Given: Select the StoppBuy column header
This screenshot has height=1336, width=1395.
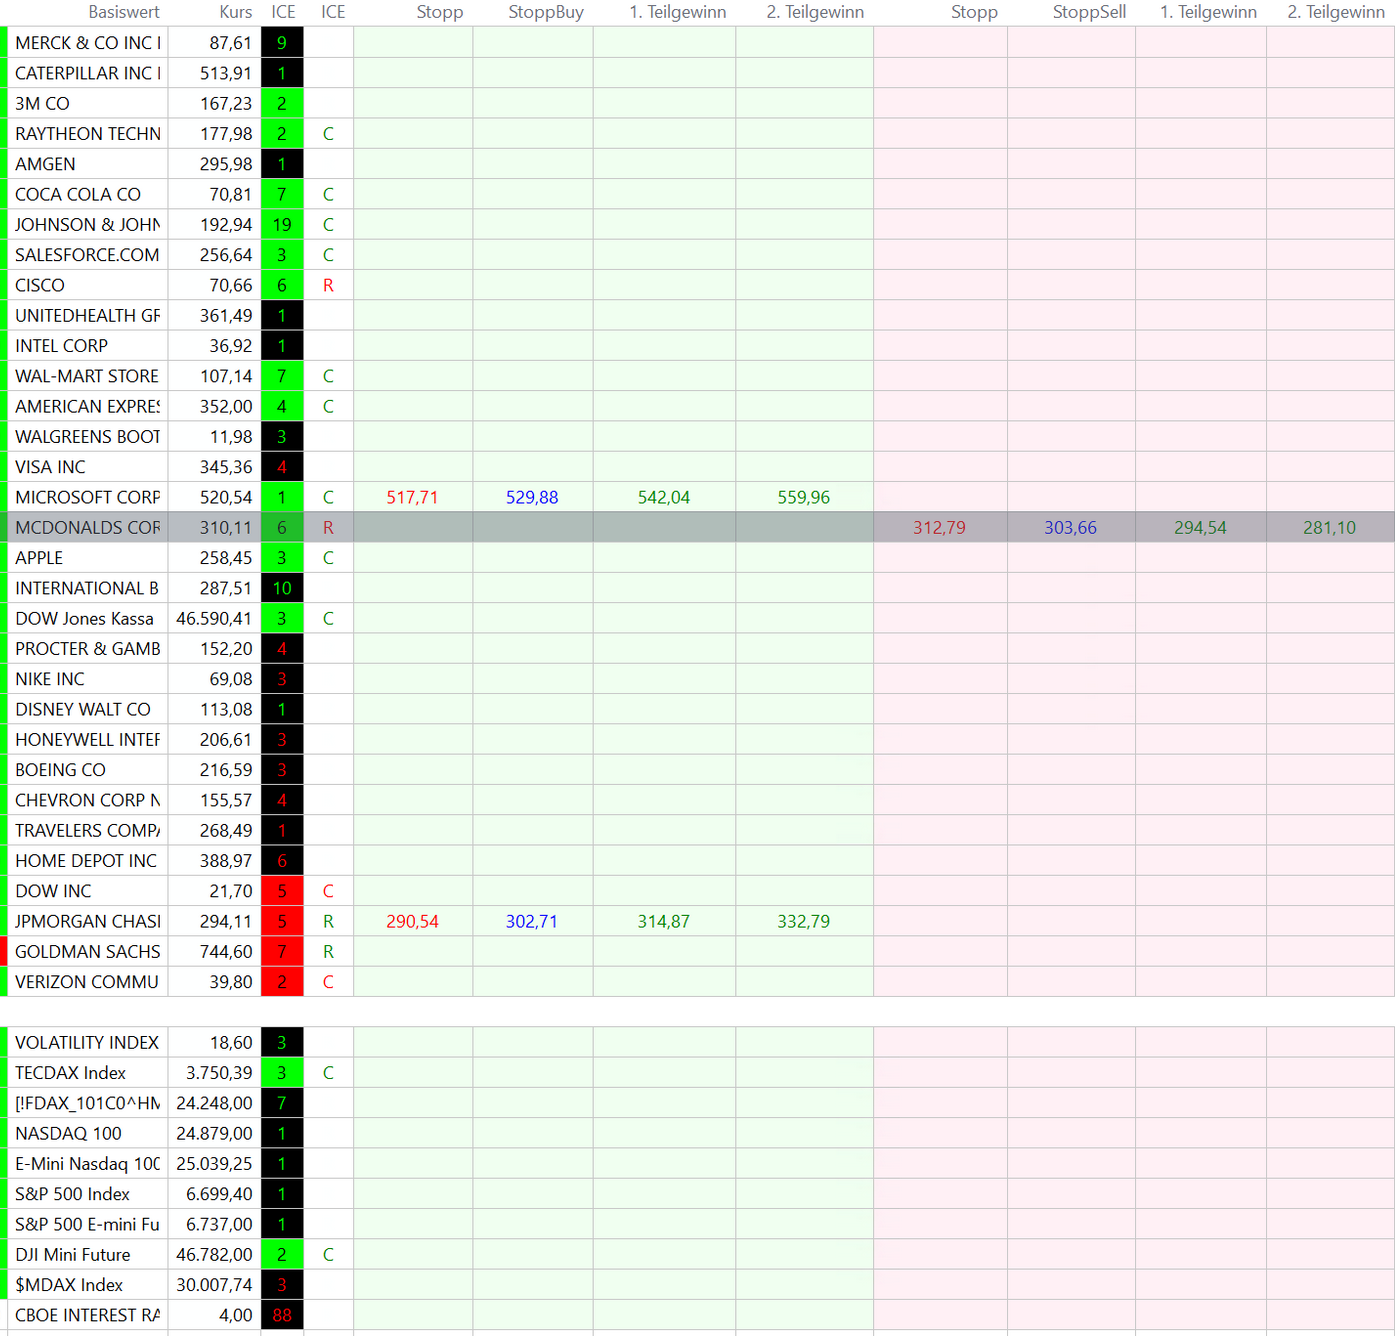Looking at the screenshot, I should pos(545,12).
